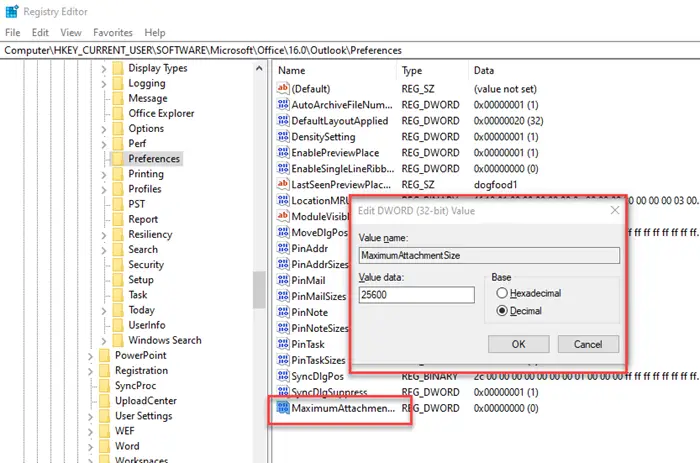Close the Edit DWORD dialog with X

[x=615, y=210]
